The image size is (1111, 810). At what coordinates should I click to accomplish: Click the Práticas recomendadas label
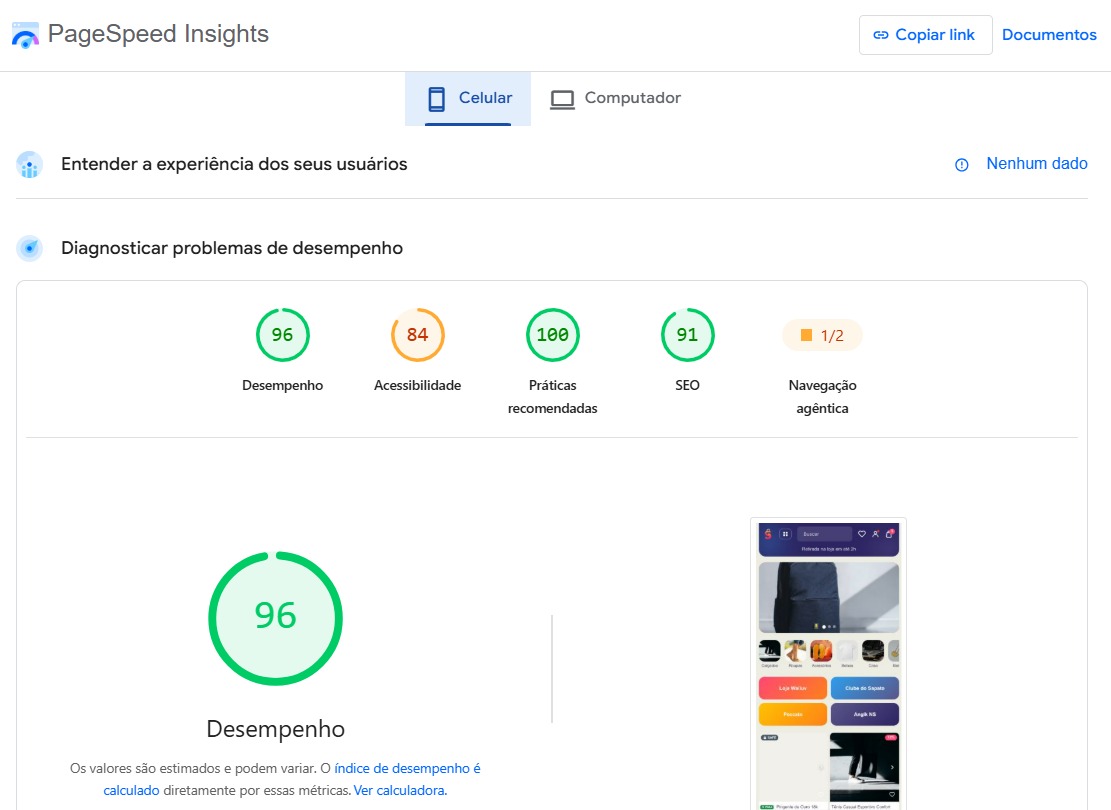[x=553, y=397]
